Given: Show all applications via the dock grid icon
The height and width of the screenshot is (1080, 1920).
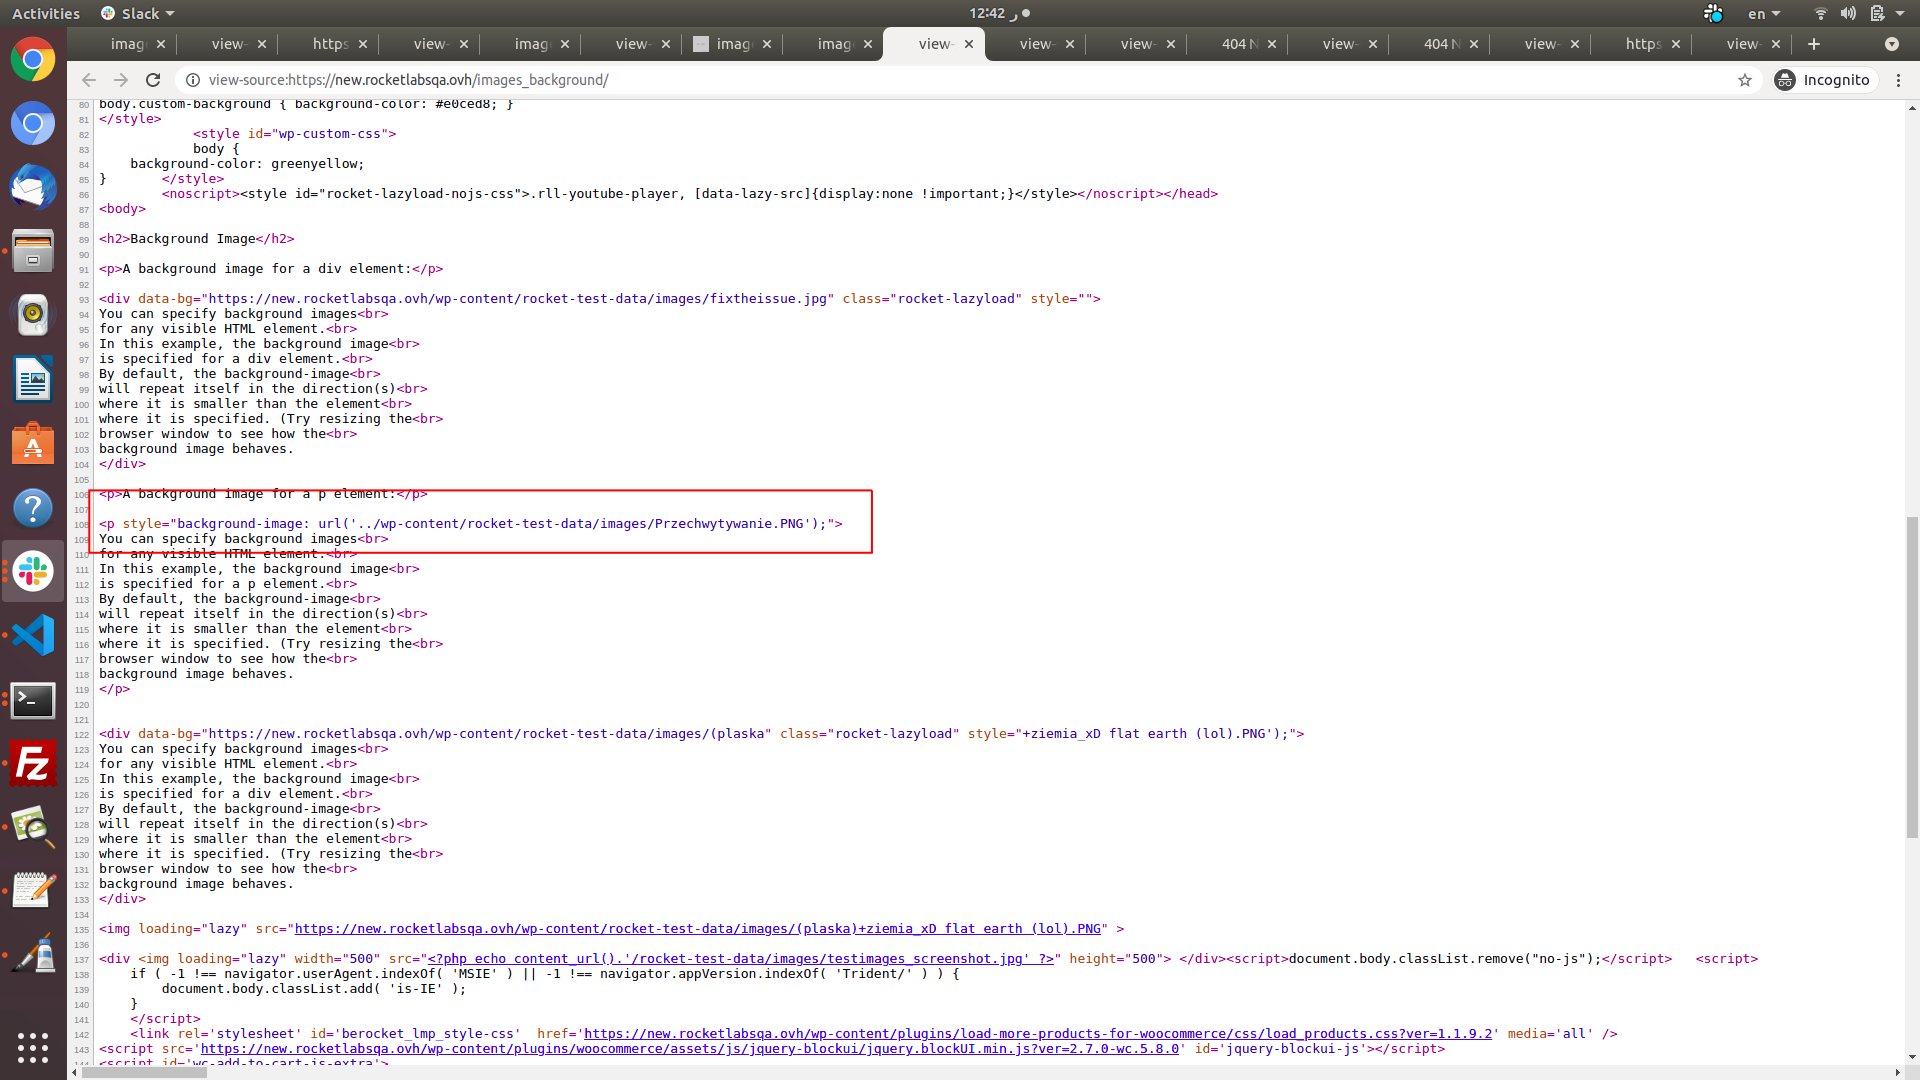Looking at the screenshot, I should coord(33,1048).
